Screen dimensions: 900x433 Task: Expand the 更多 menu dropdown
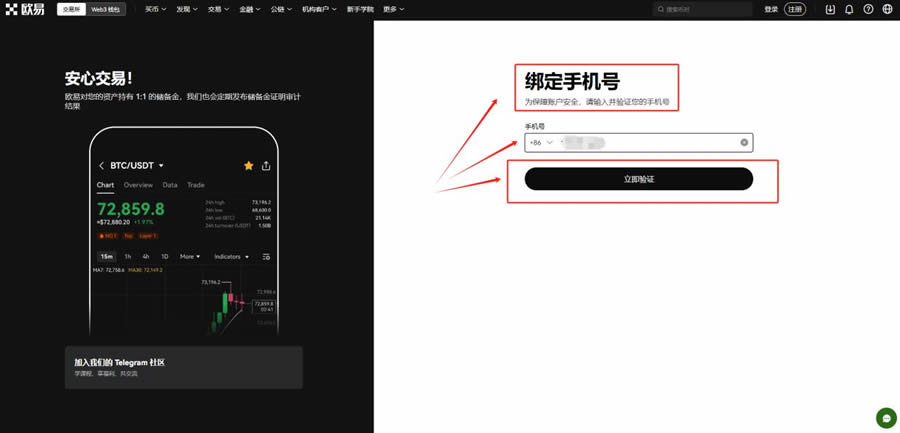pyautogui.click(x=393, y=9)
